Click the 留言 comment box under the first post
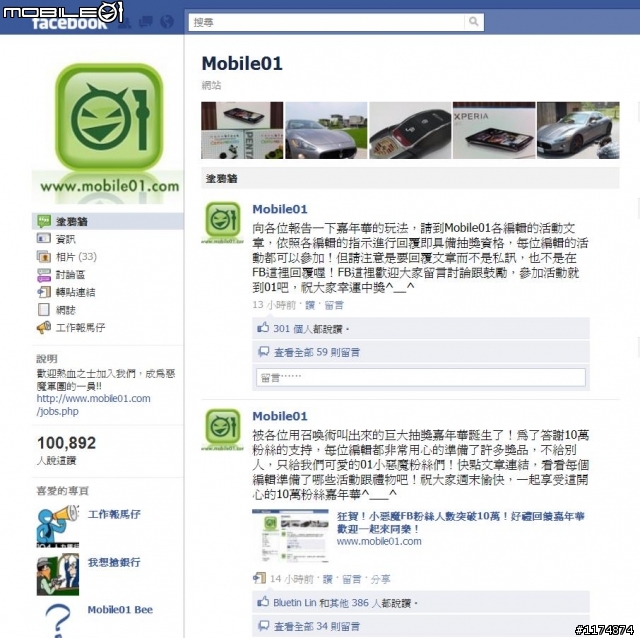This screenshot has width=640, height=638. click(421, 378)
